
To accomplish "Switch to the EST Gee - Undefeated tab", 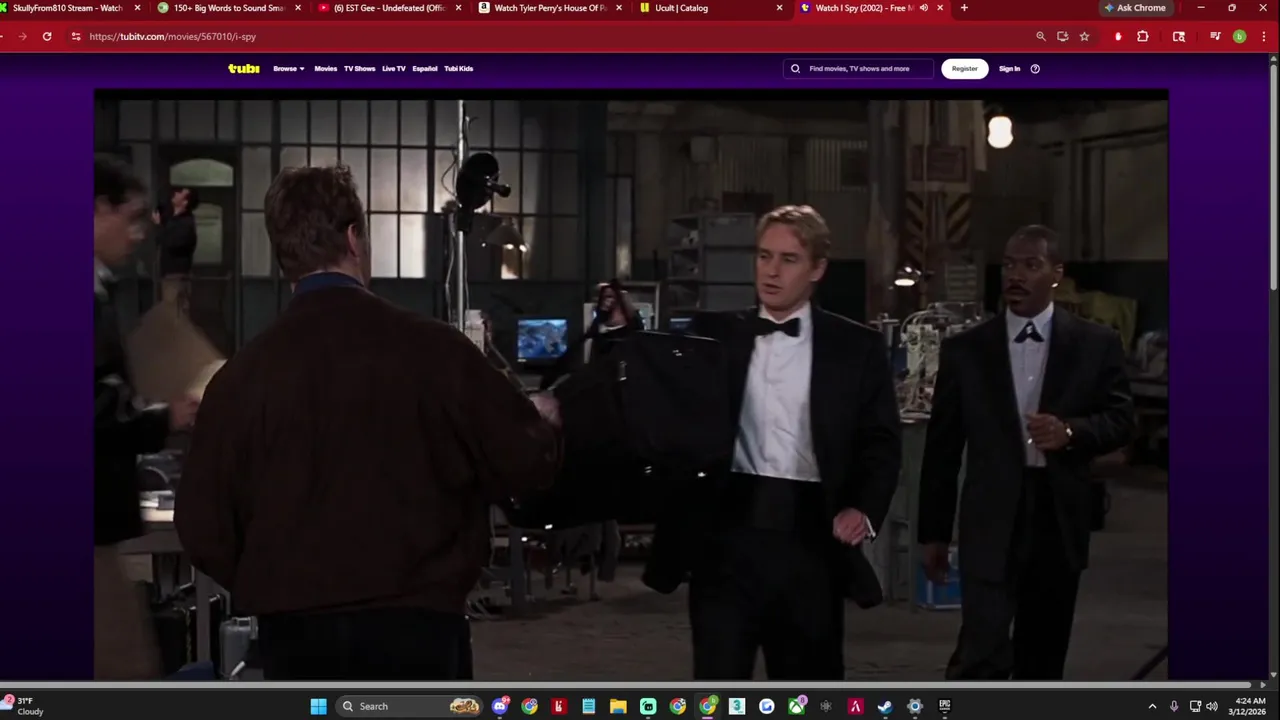I will click(x=390, y=8).
